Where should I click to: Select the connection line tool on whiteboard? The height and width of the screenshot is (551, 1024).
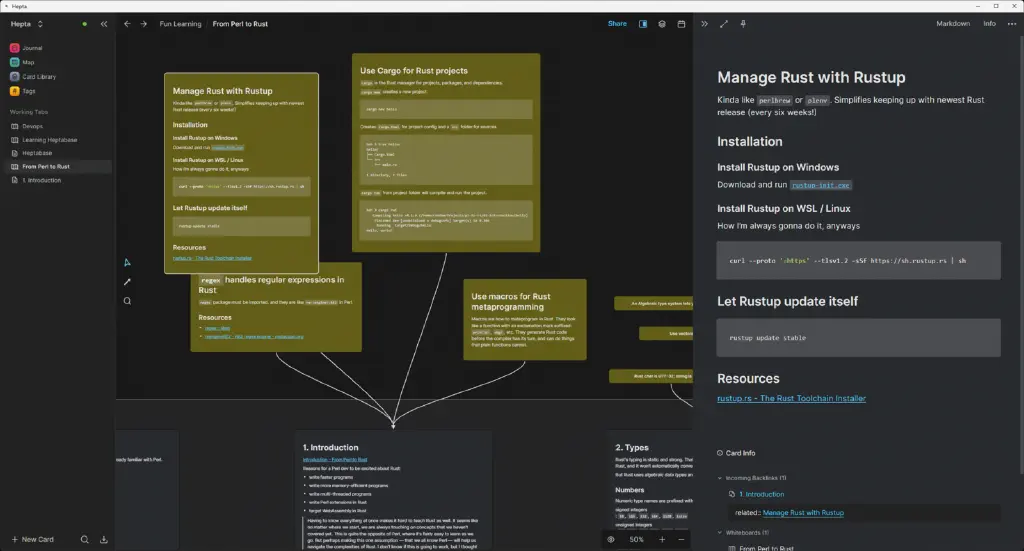(127, 282)
